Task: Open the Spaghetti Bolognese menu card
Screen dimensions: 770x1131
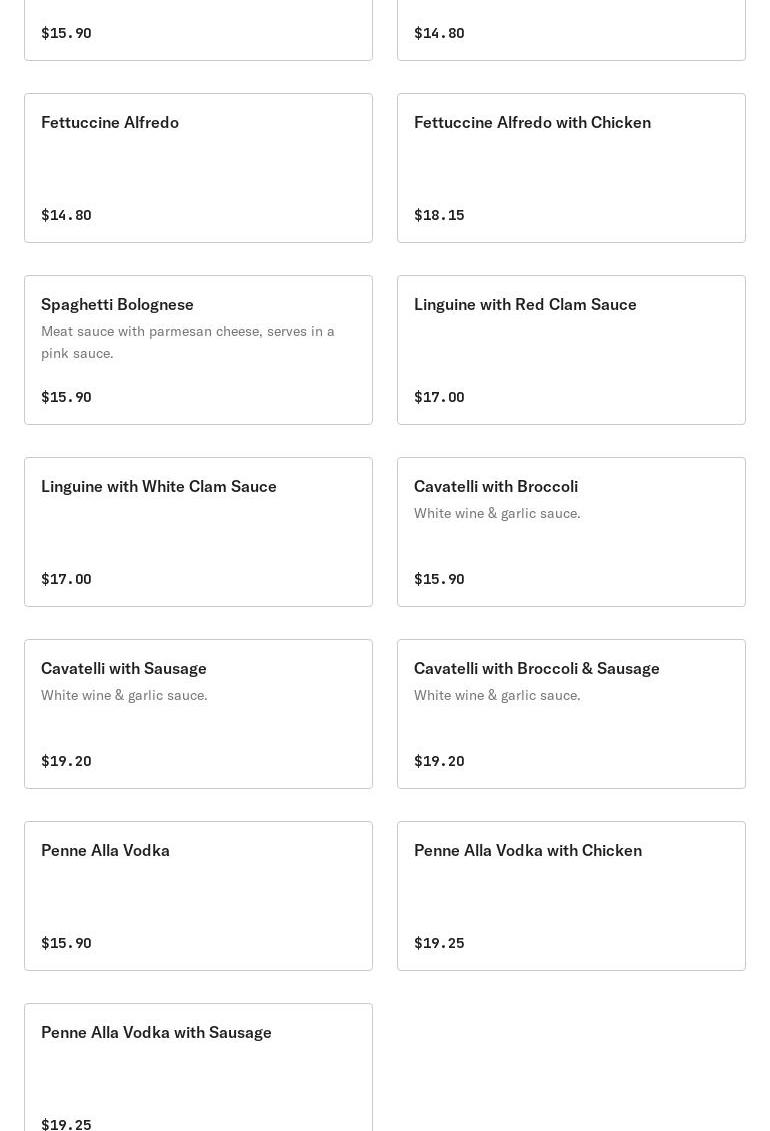Action: 198,349
